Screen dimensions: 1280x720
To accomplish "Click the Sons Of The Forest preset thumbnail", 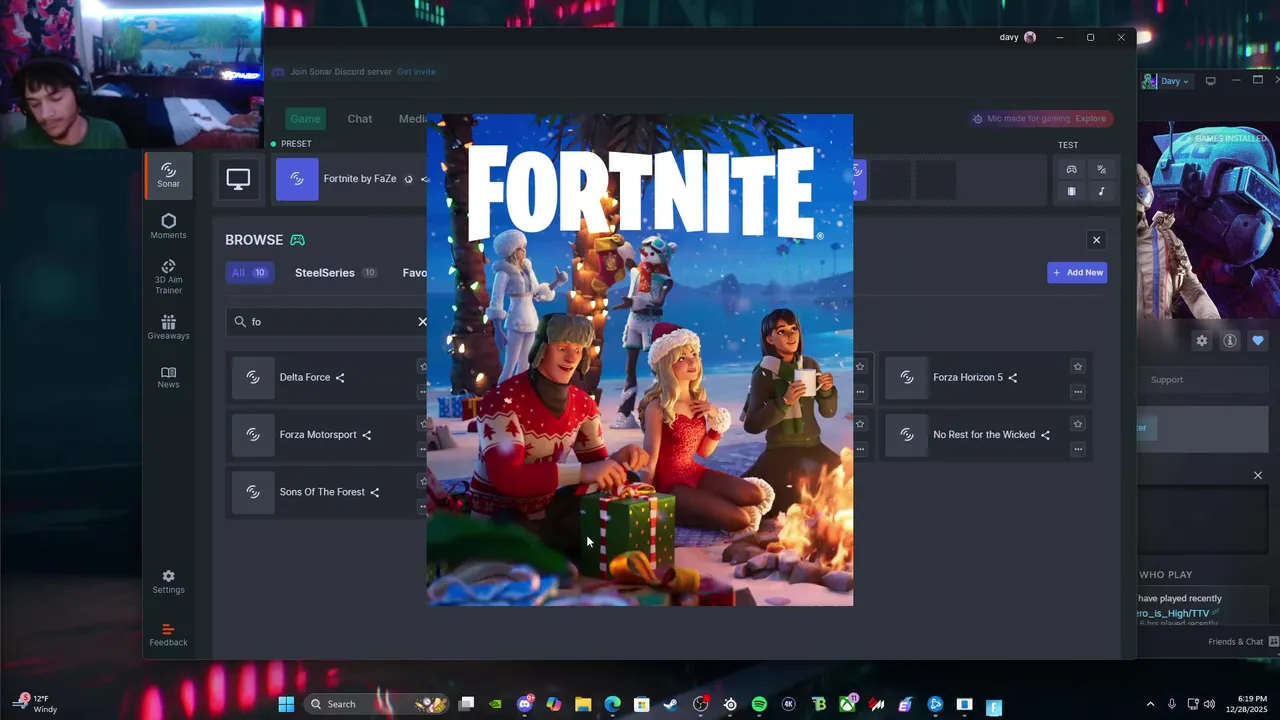I will point(253,492).
